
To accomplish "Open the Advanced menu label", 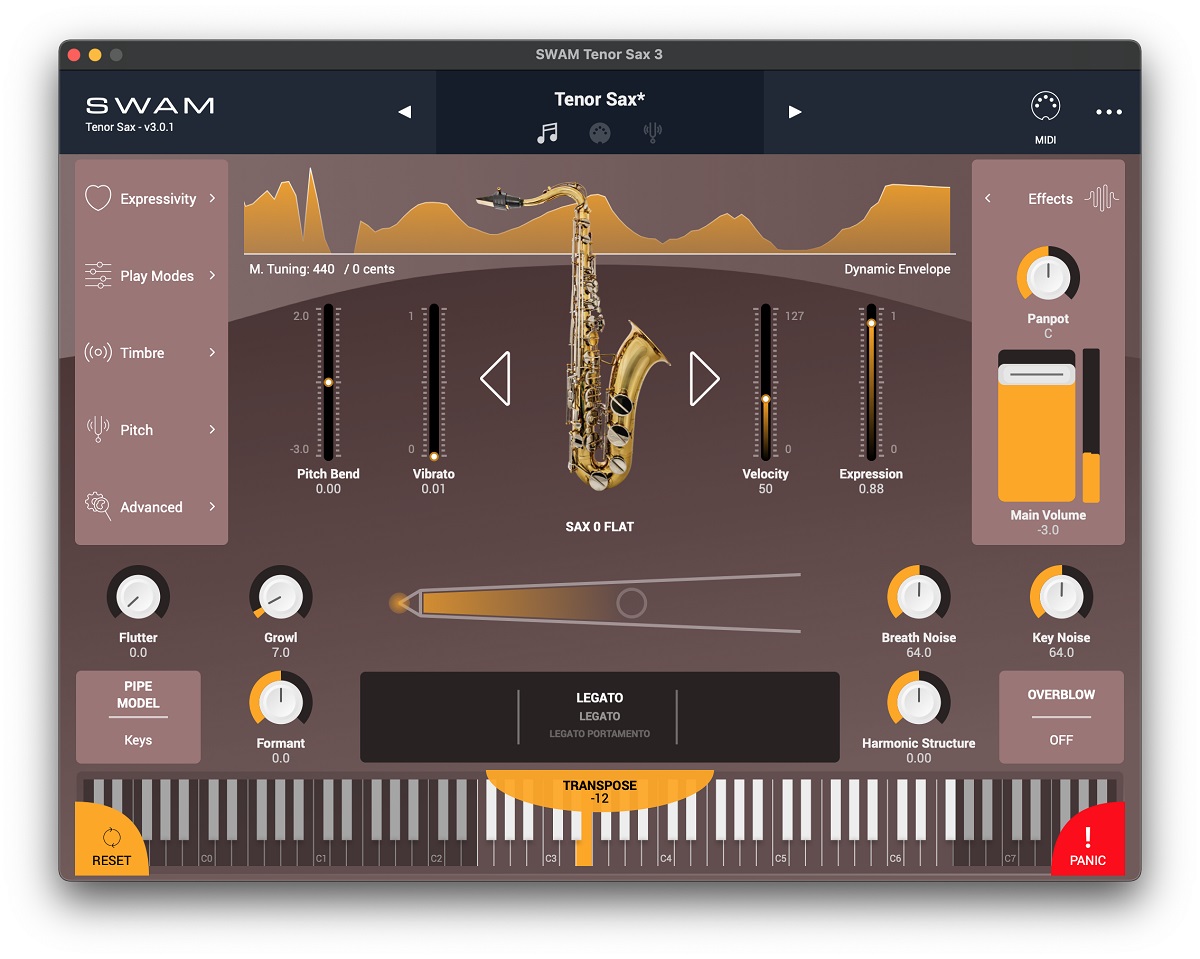I will 151,507.
